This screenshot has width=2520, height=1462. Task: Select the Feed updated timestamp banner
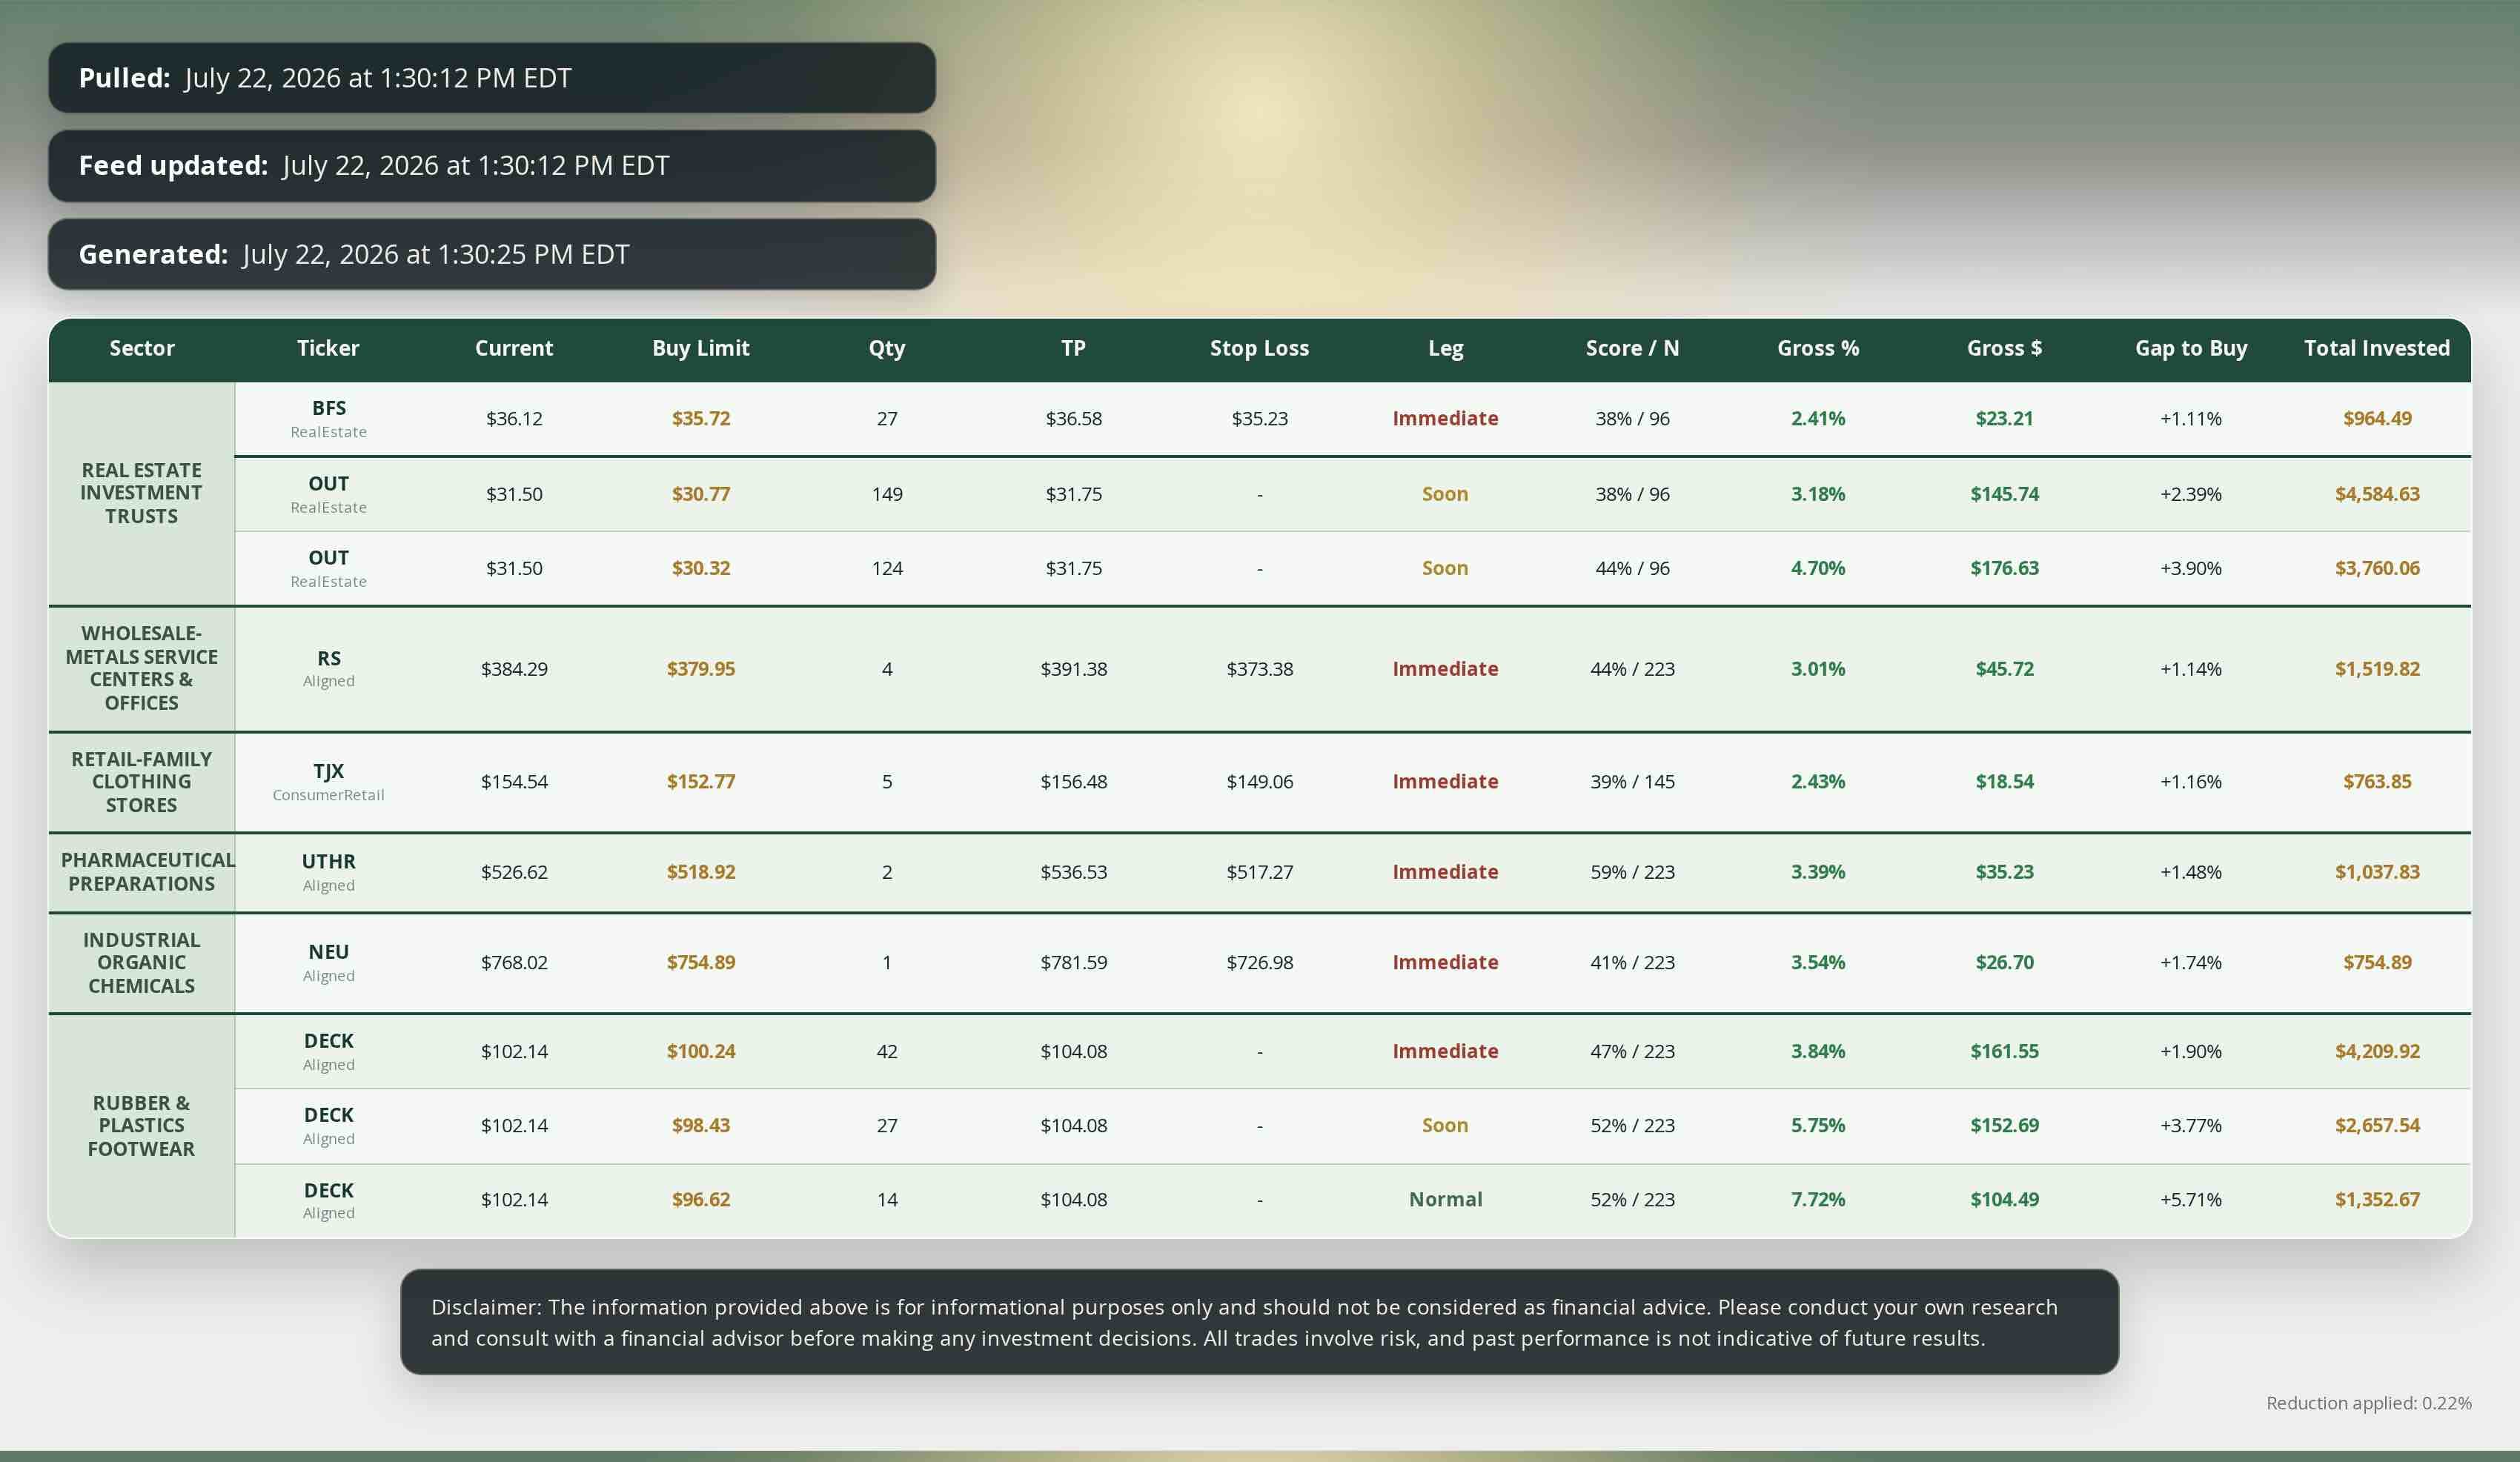[492, 166]
